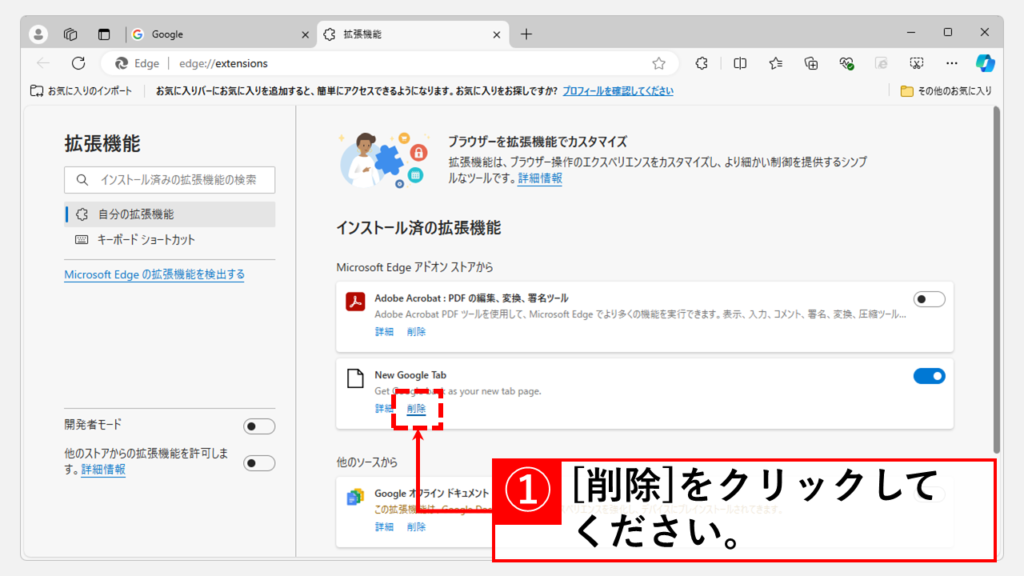
Task: Refresh the page with the reload icon
Action: tap(78, 63)
